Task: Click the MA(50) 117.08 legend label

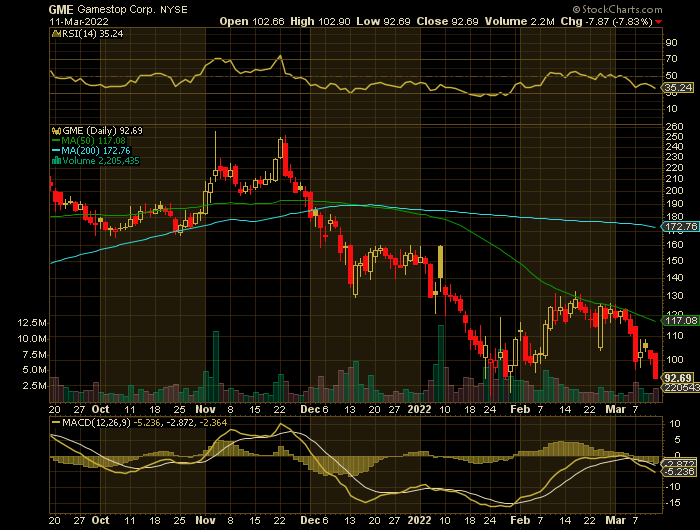Action: point(94,141)
